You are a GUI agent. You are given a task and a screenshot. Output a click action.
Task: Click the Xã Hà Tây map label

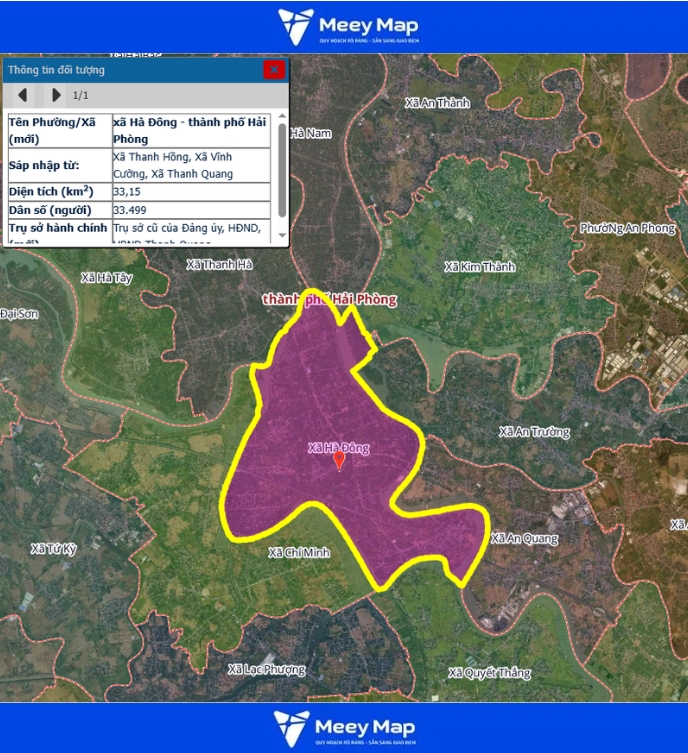pyautogui.click(x=106, y=277)
